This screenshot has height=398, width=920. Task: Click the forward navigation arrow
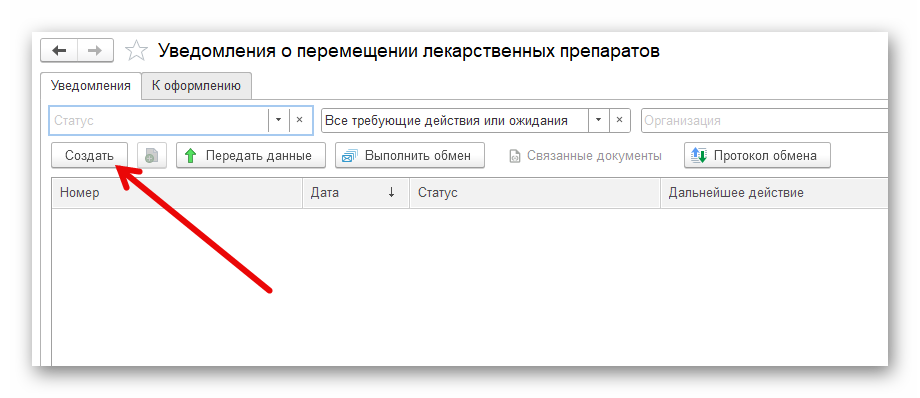pos(95,50)
